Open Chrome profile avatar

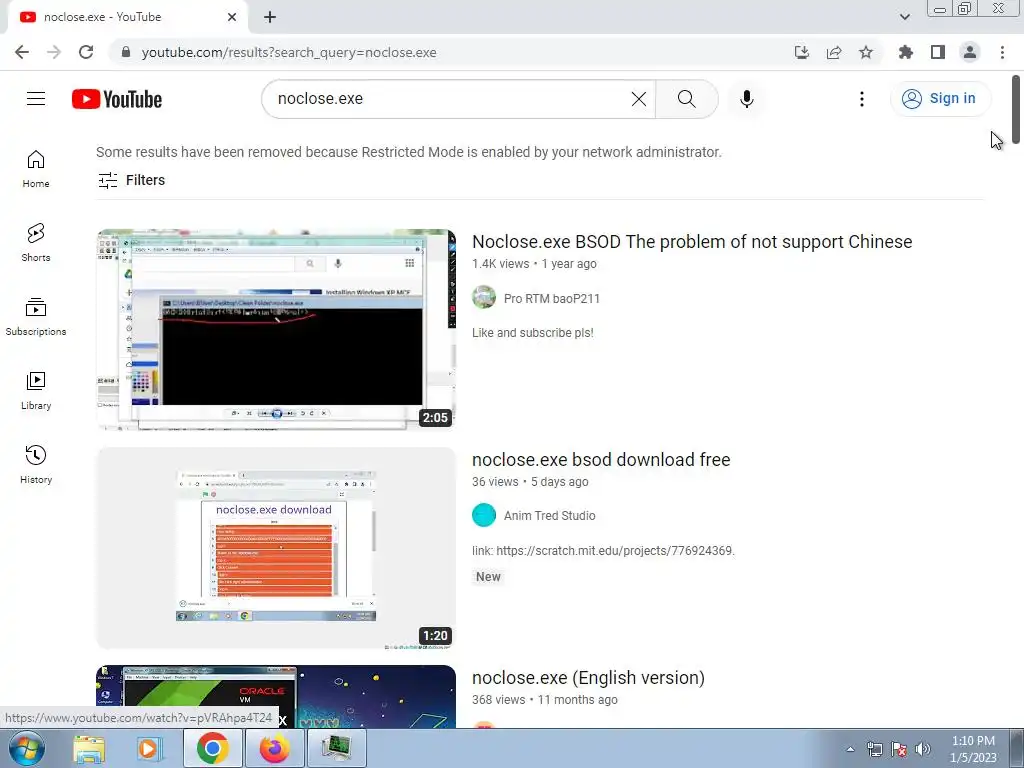click(x=970, y=52)
